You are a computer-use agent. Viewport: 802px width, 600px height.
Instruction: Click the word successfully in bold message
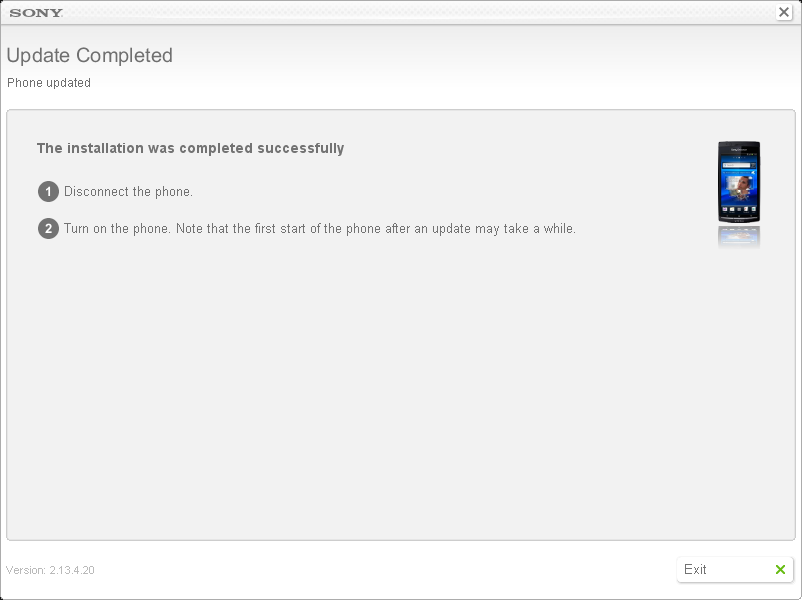(x=301, y=148)
